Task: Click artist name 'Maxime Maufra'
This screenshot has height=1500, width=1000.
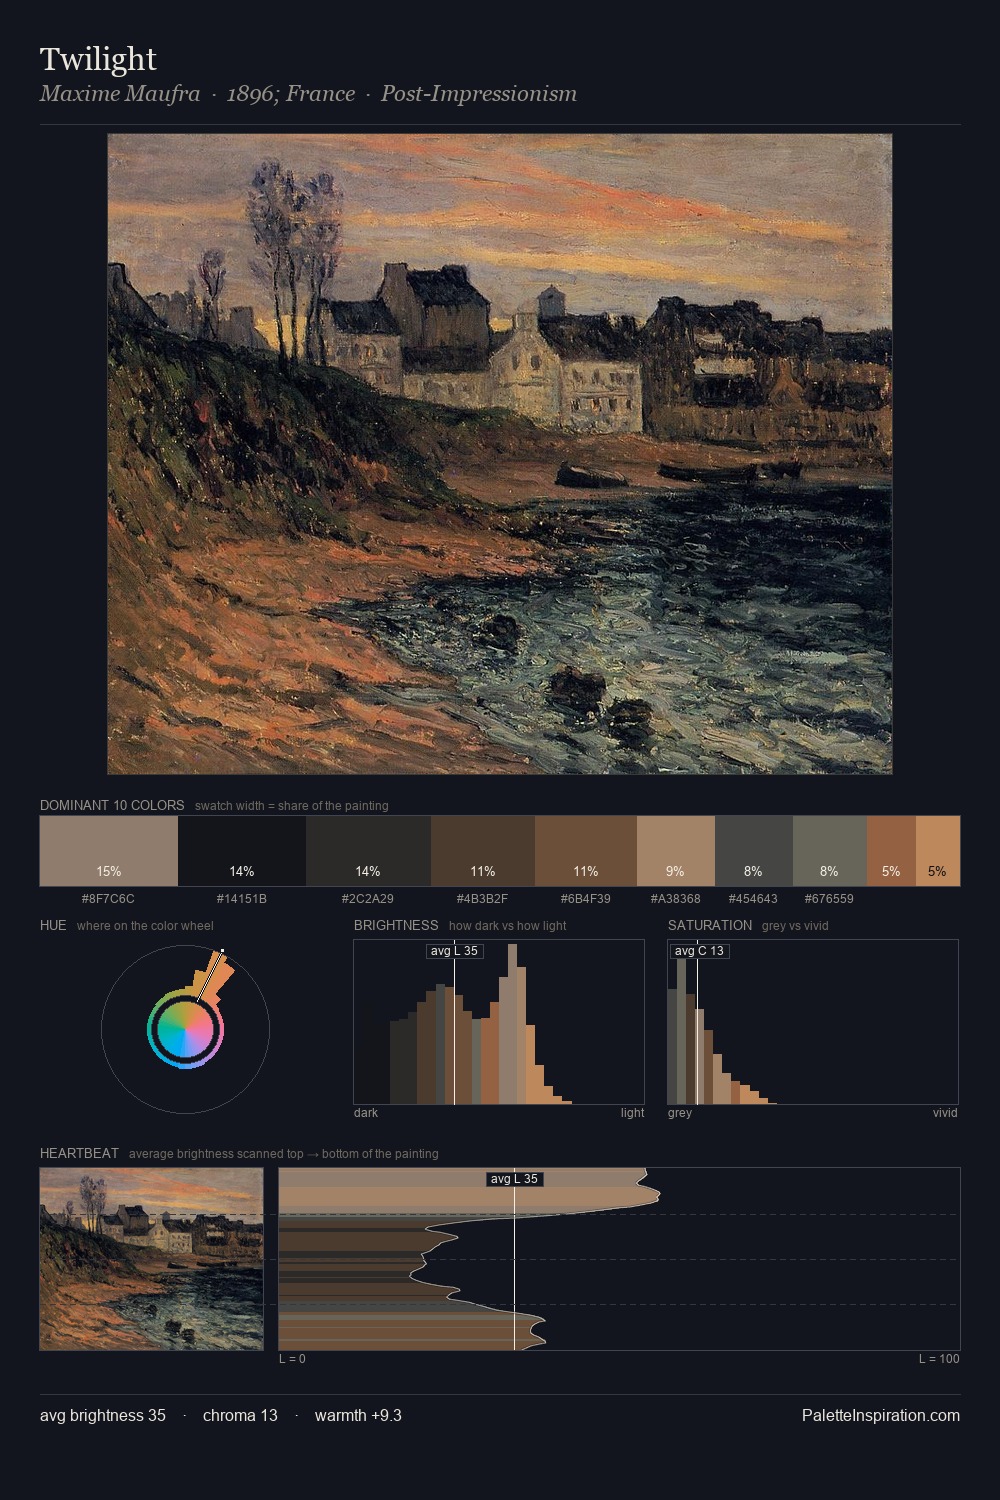Action: click(x=120, y=94)
